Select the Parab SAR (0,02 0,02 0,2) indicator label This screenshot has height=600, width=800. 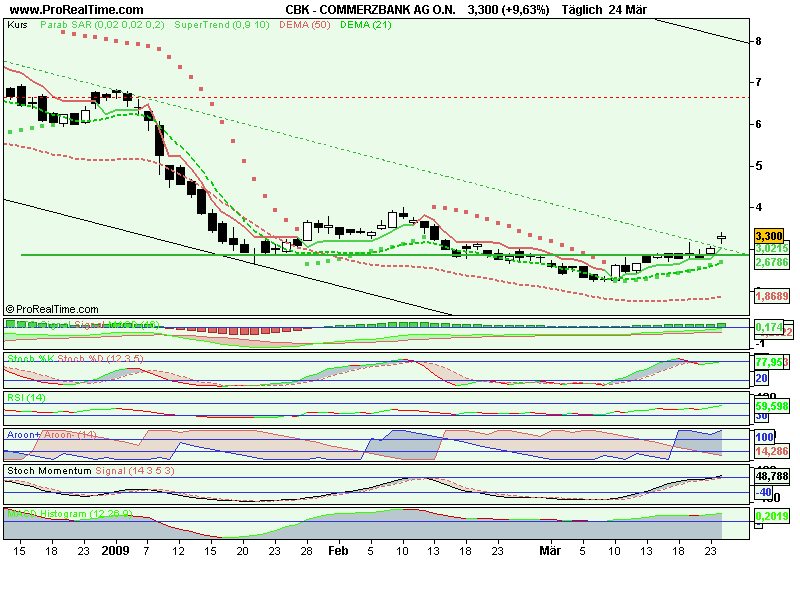click(102, 24)
